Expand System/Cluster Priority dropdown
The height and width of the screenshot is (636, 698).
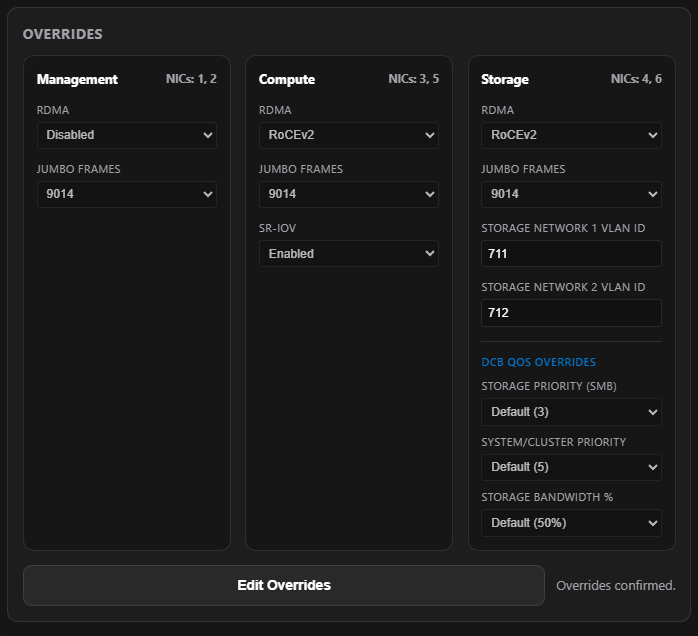571,467
